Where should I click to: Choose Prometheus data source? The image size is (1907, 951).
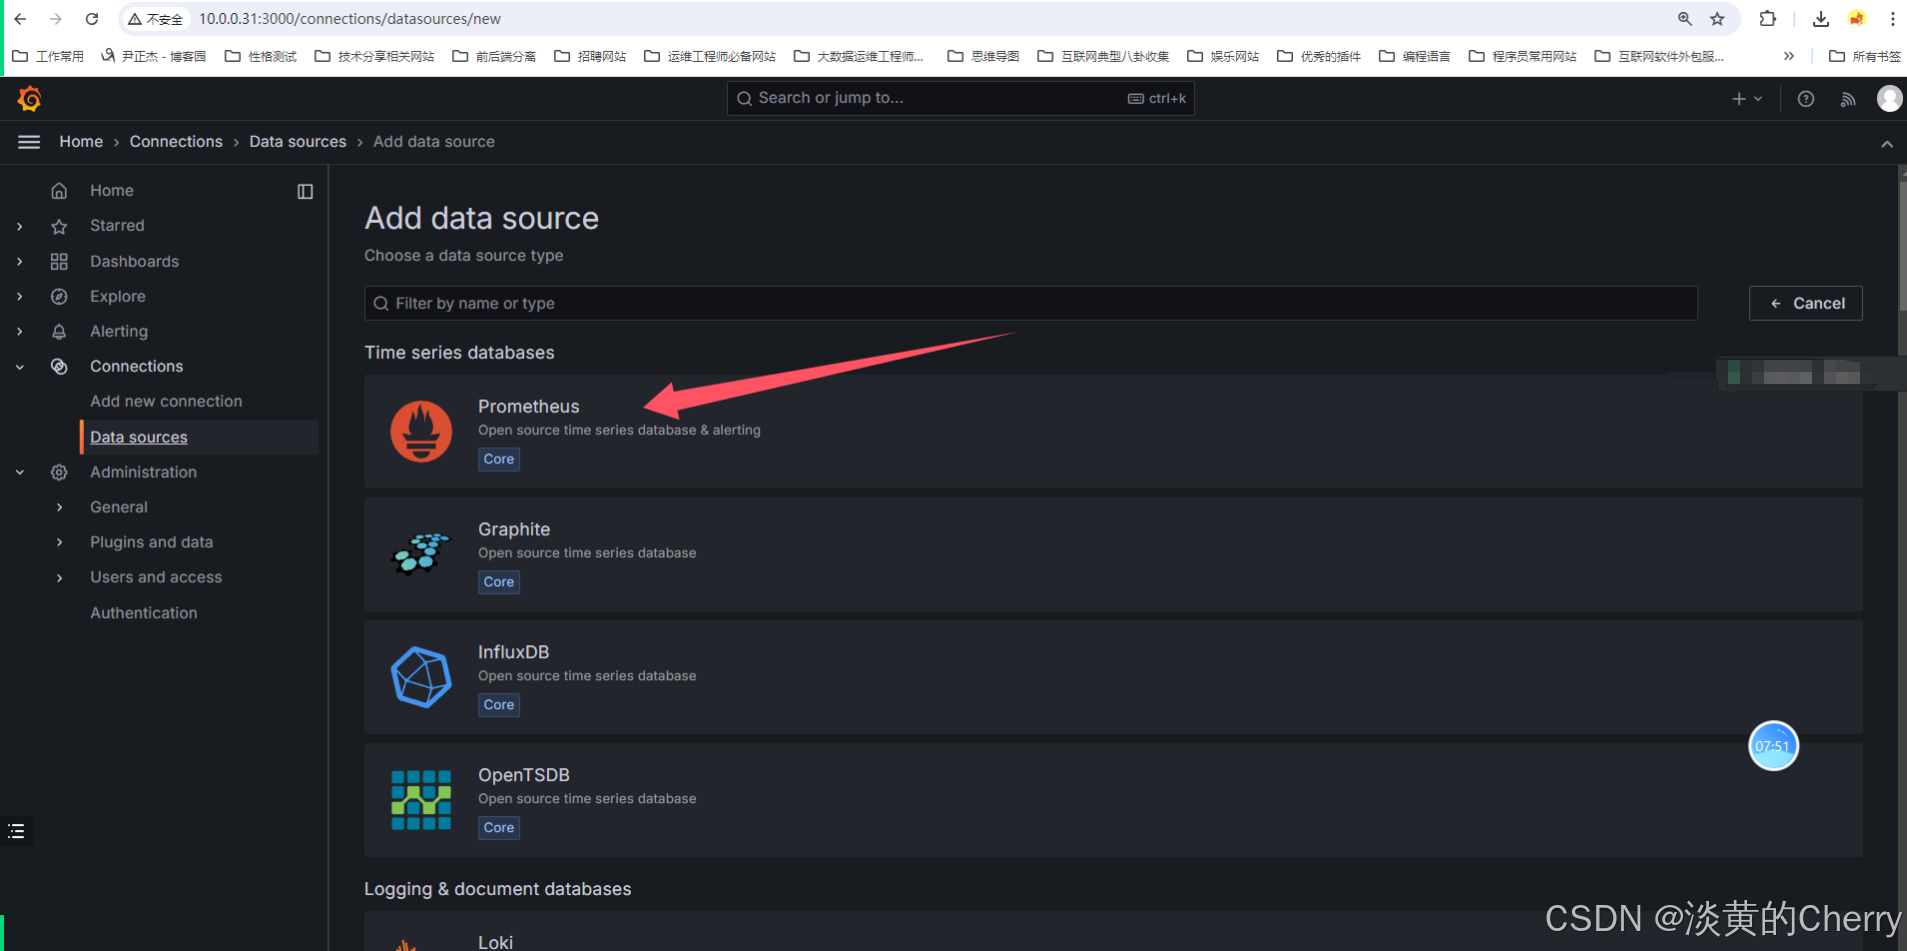1113,432
